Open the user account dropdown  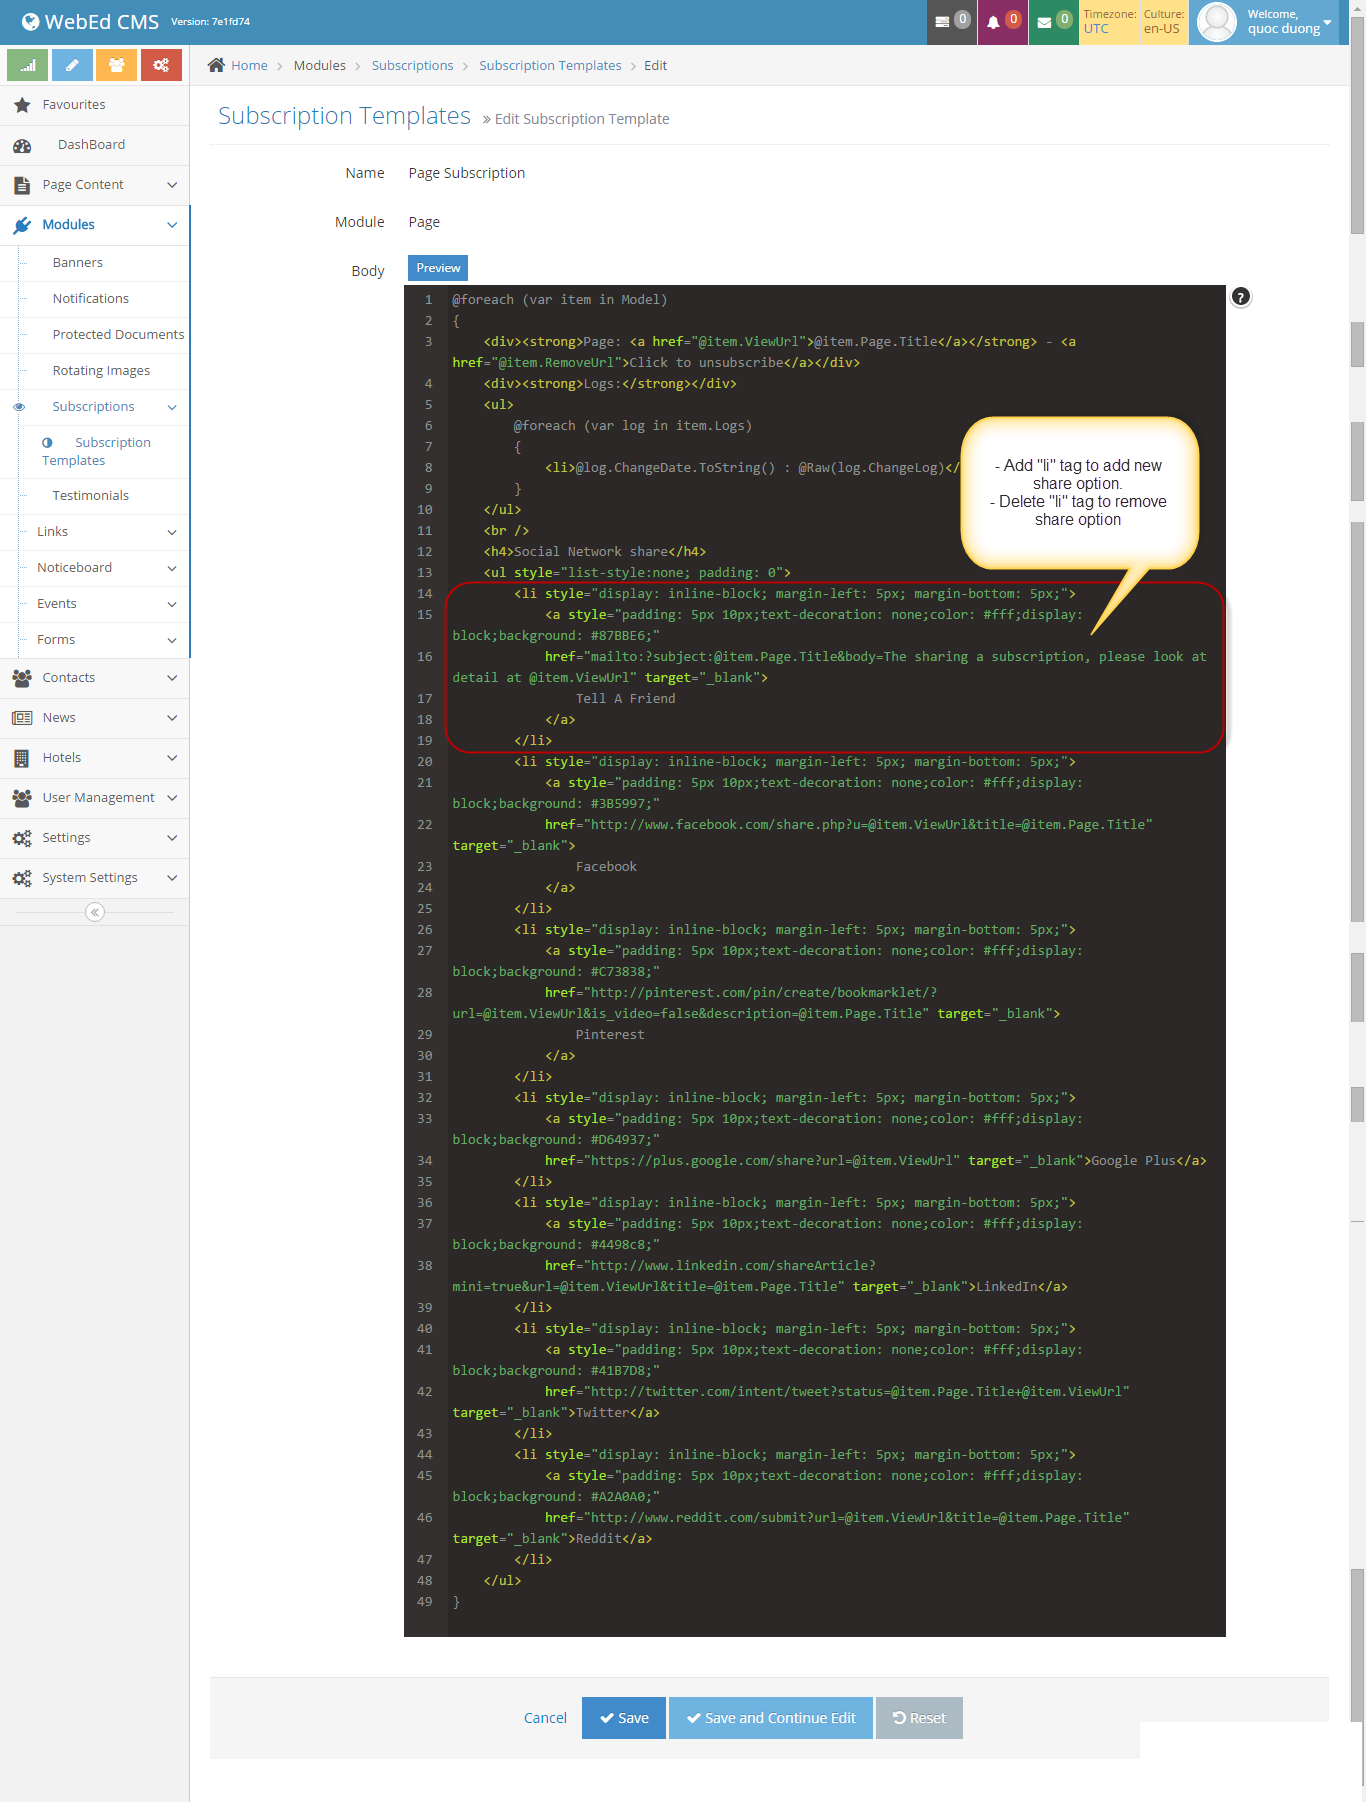pos(1270,22)
